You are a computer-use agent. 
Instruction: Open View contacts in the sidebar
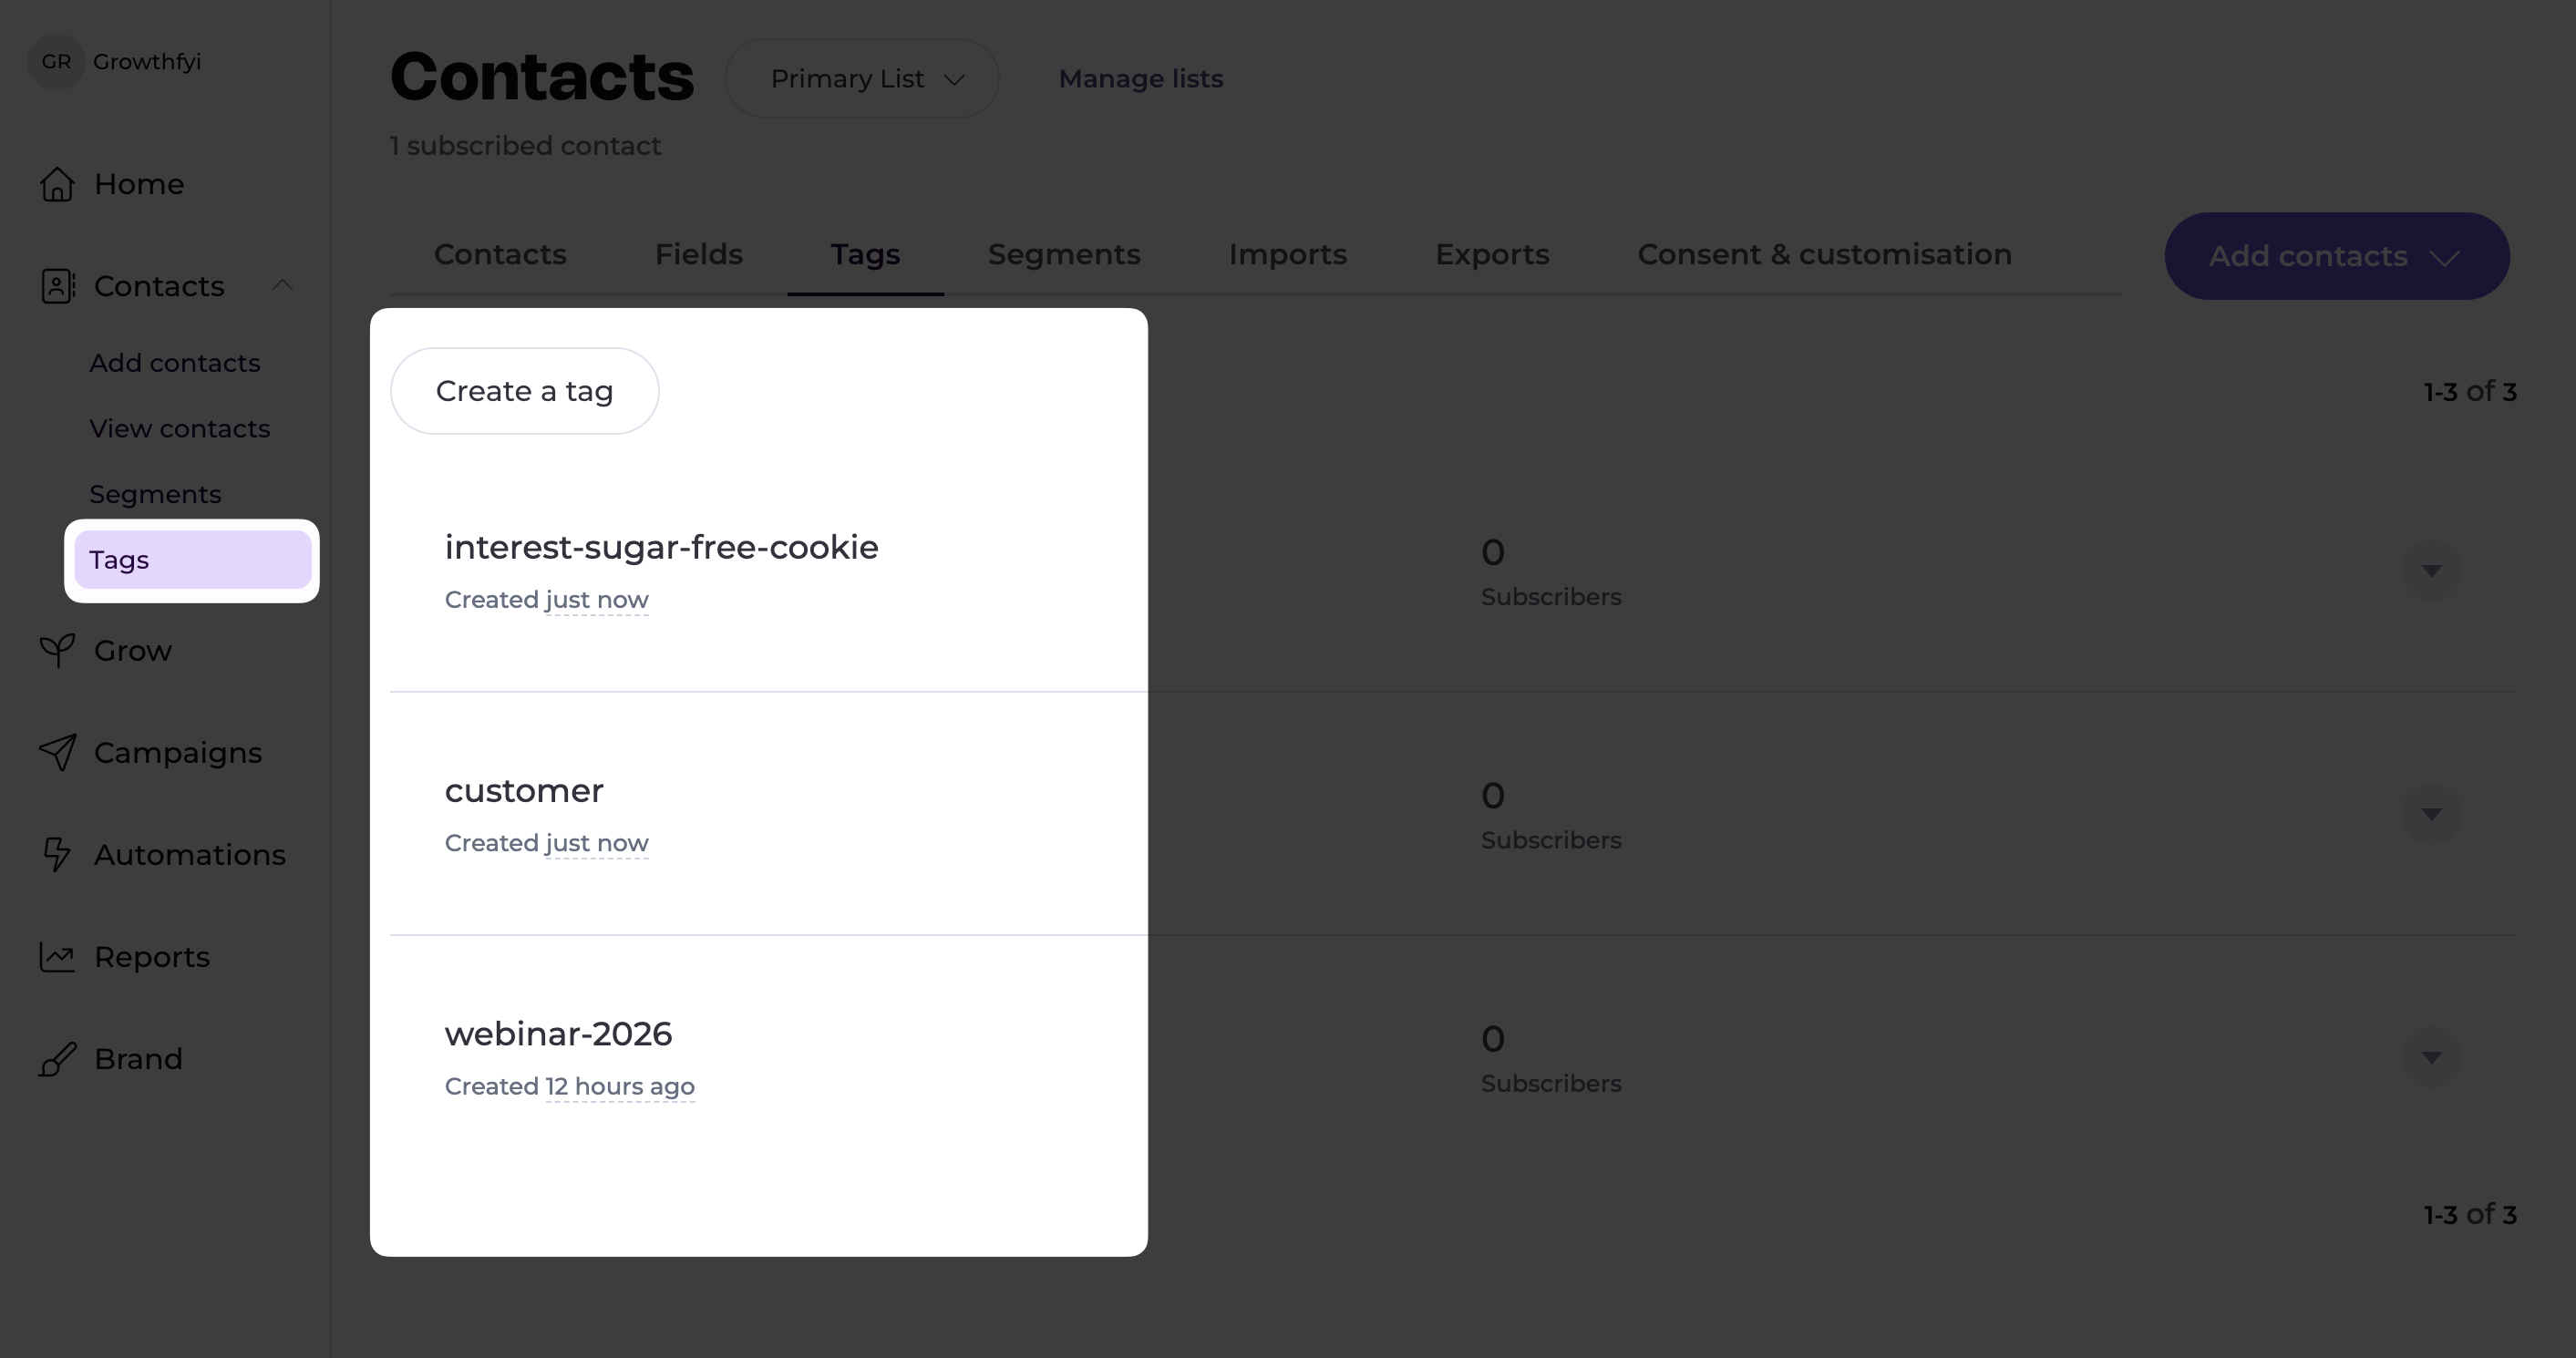coord(180,429)
